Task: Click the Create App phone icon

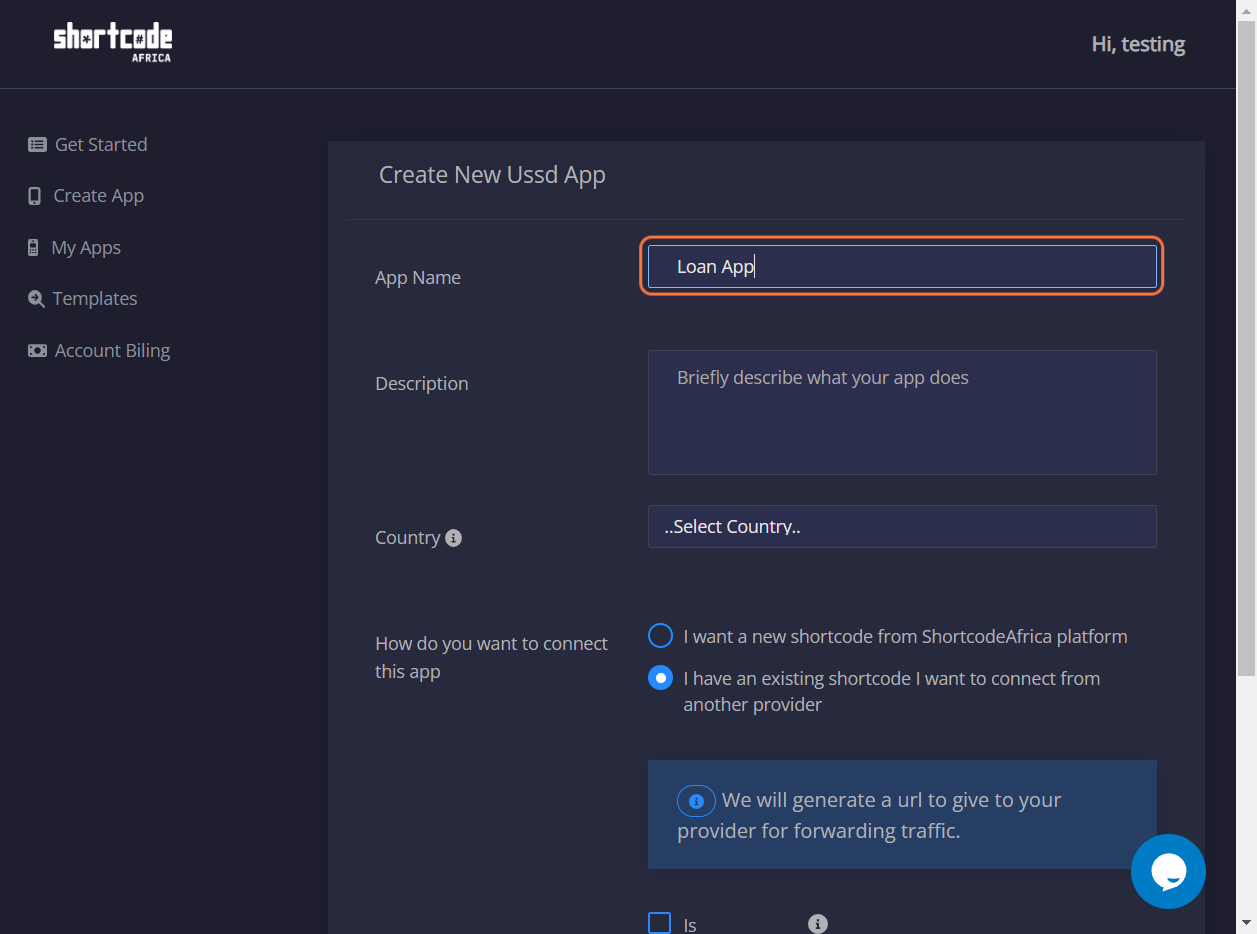Action: (x=35, y=196)
